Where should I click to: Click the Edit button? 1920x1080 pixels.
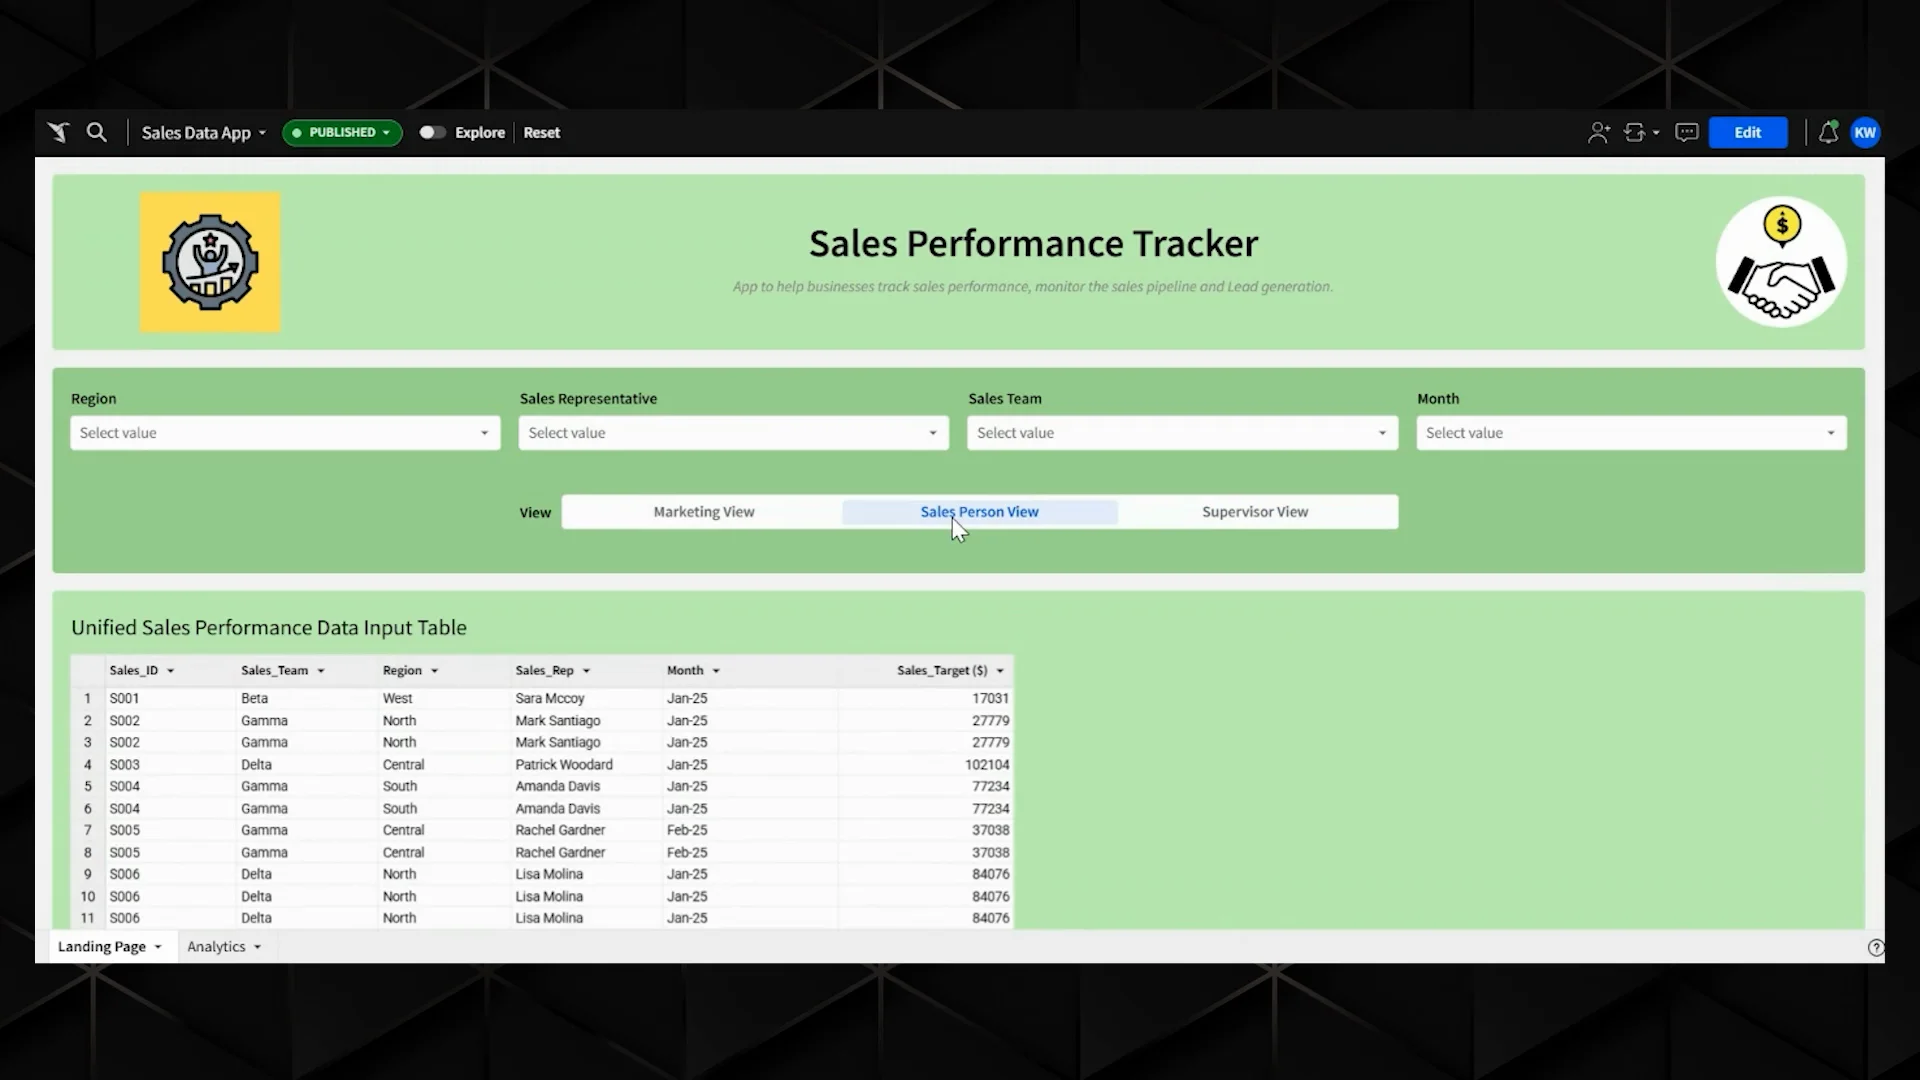[x=1747, y=132]
